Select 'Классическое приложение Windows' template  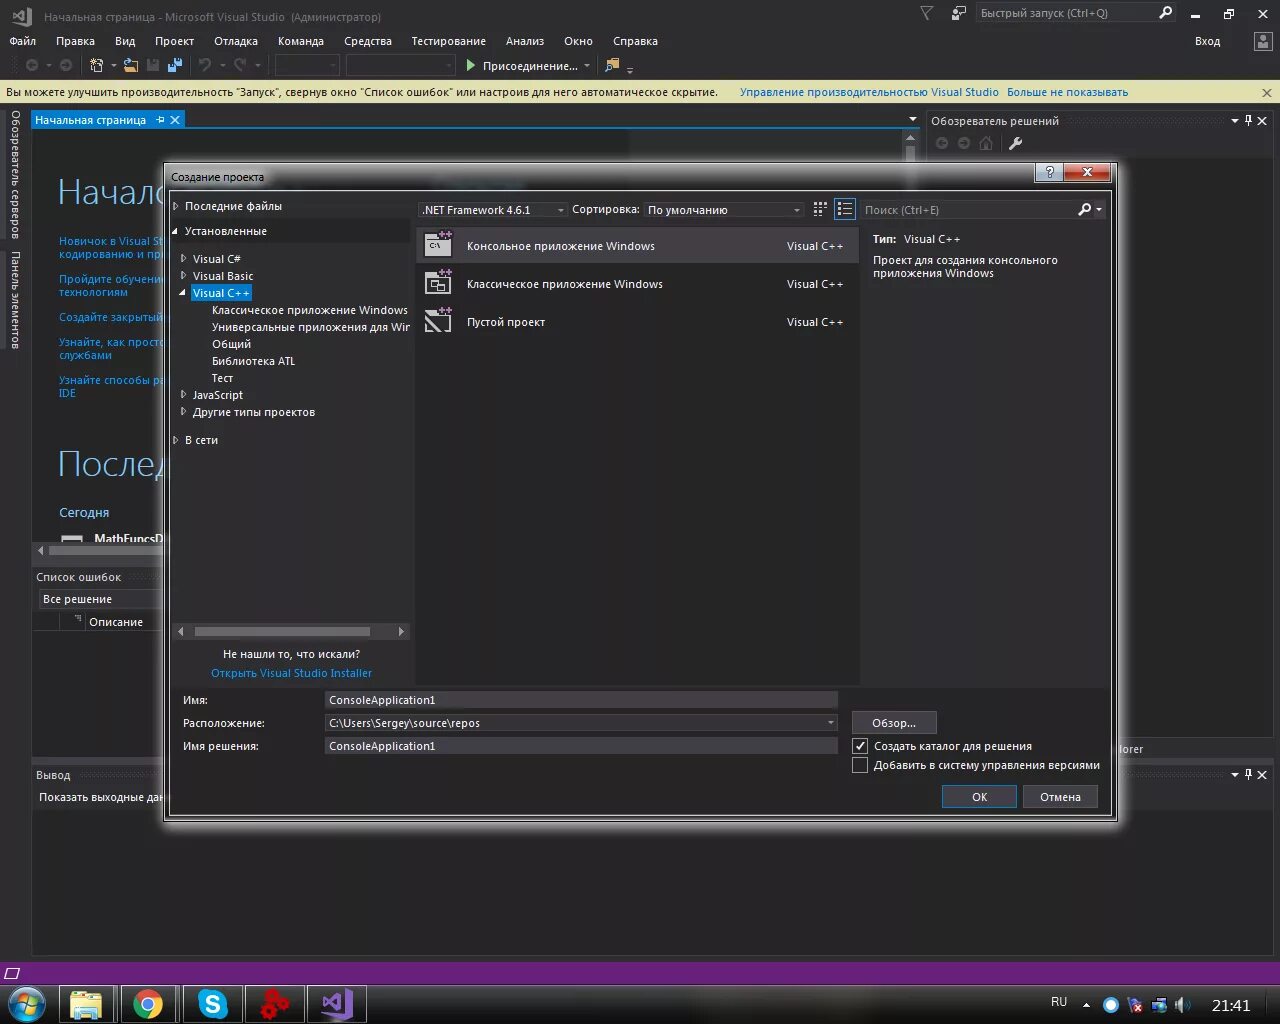637,284
